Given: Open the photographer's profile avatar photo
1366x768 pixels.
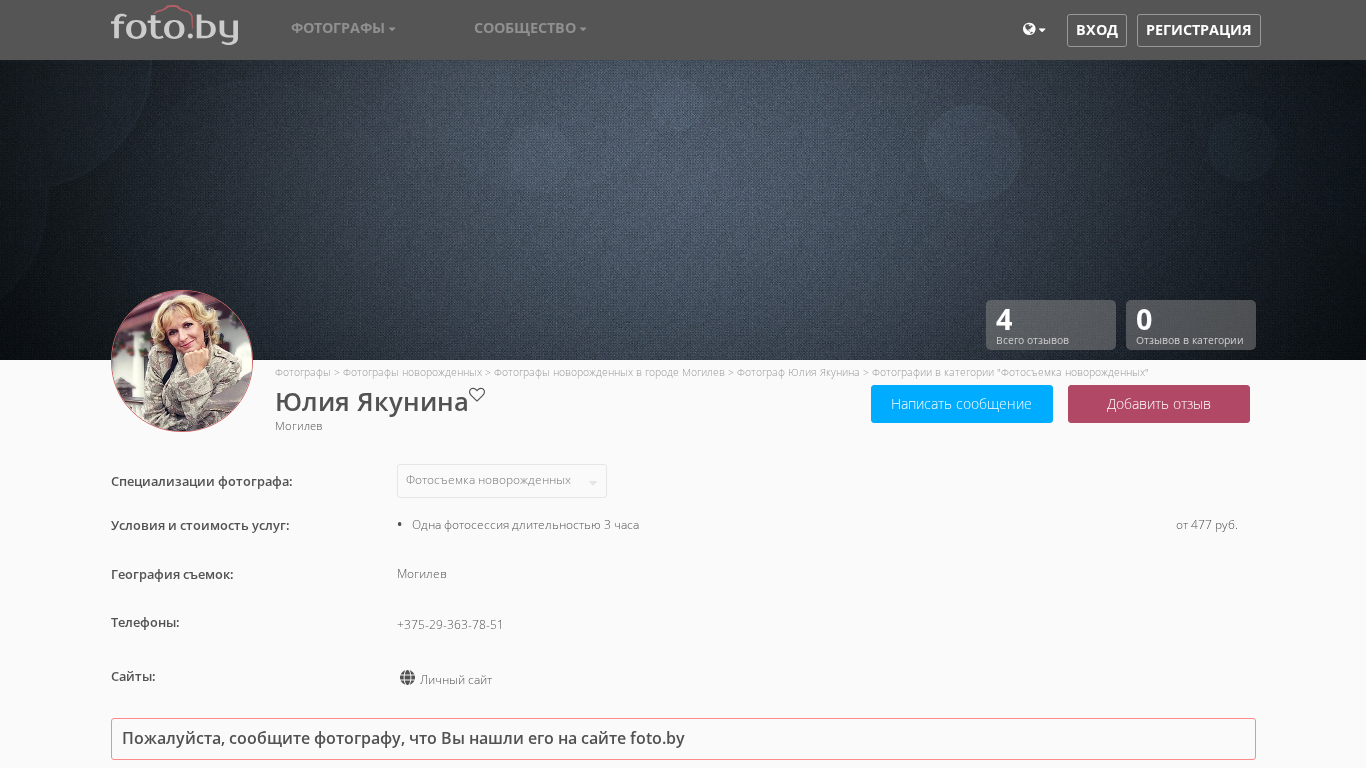Looking at the screenshot, I should 182,361.
